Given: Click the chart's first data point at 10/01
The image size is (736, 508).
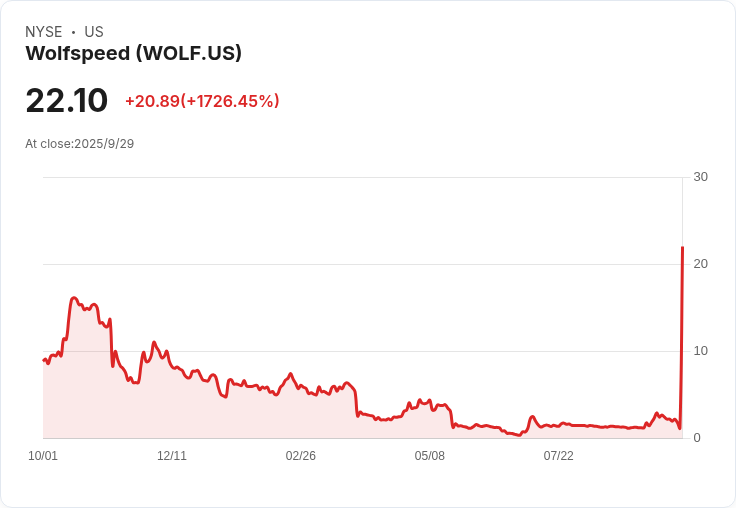Looking at the screenshot, I should [x=44, y=360].
